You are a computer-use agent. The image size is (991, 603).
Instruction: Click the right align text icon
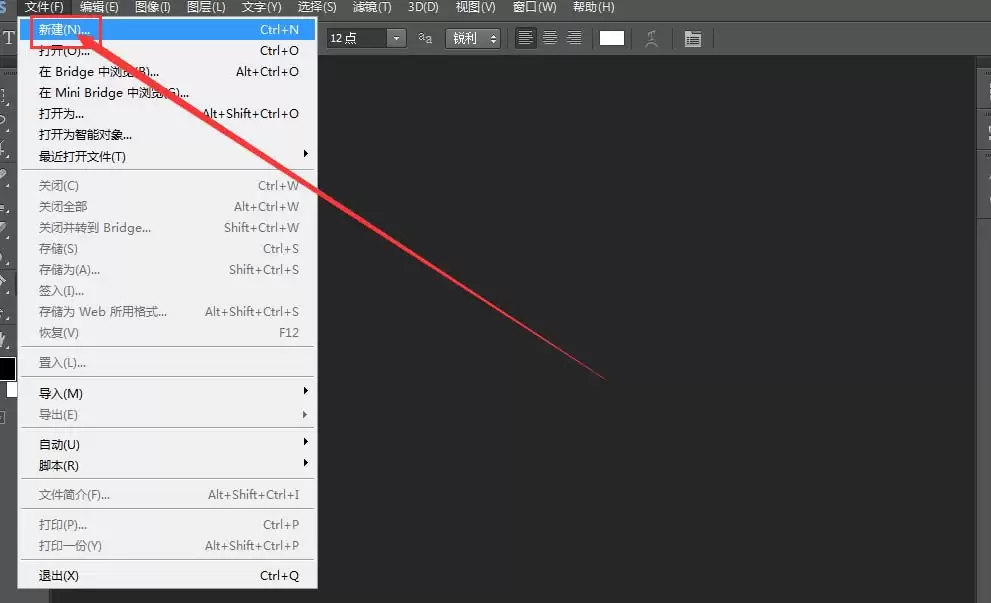click(x=574, y=38)
